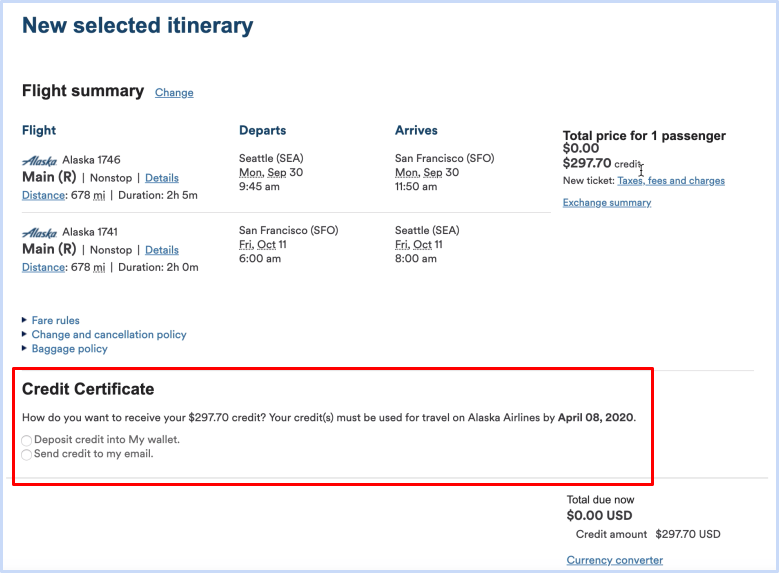Click the Alaska logo beside flight 1746
The width and height of the screenshot is (779, 573).
pyautogui.click(x=39, y=161)
